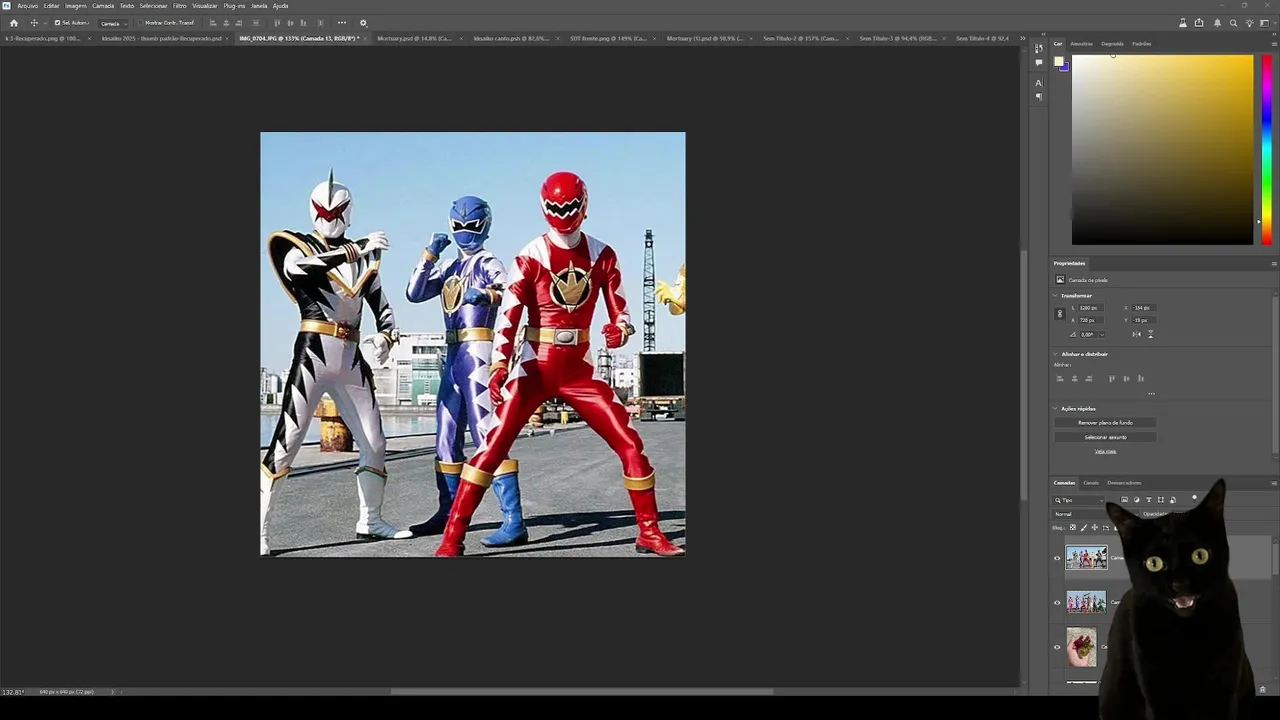Open the layer Tipo filter dropdown
This screenshot has width=1280, height=720.
1078,500
